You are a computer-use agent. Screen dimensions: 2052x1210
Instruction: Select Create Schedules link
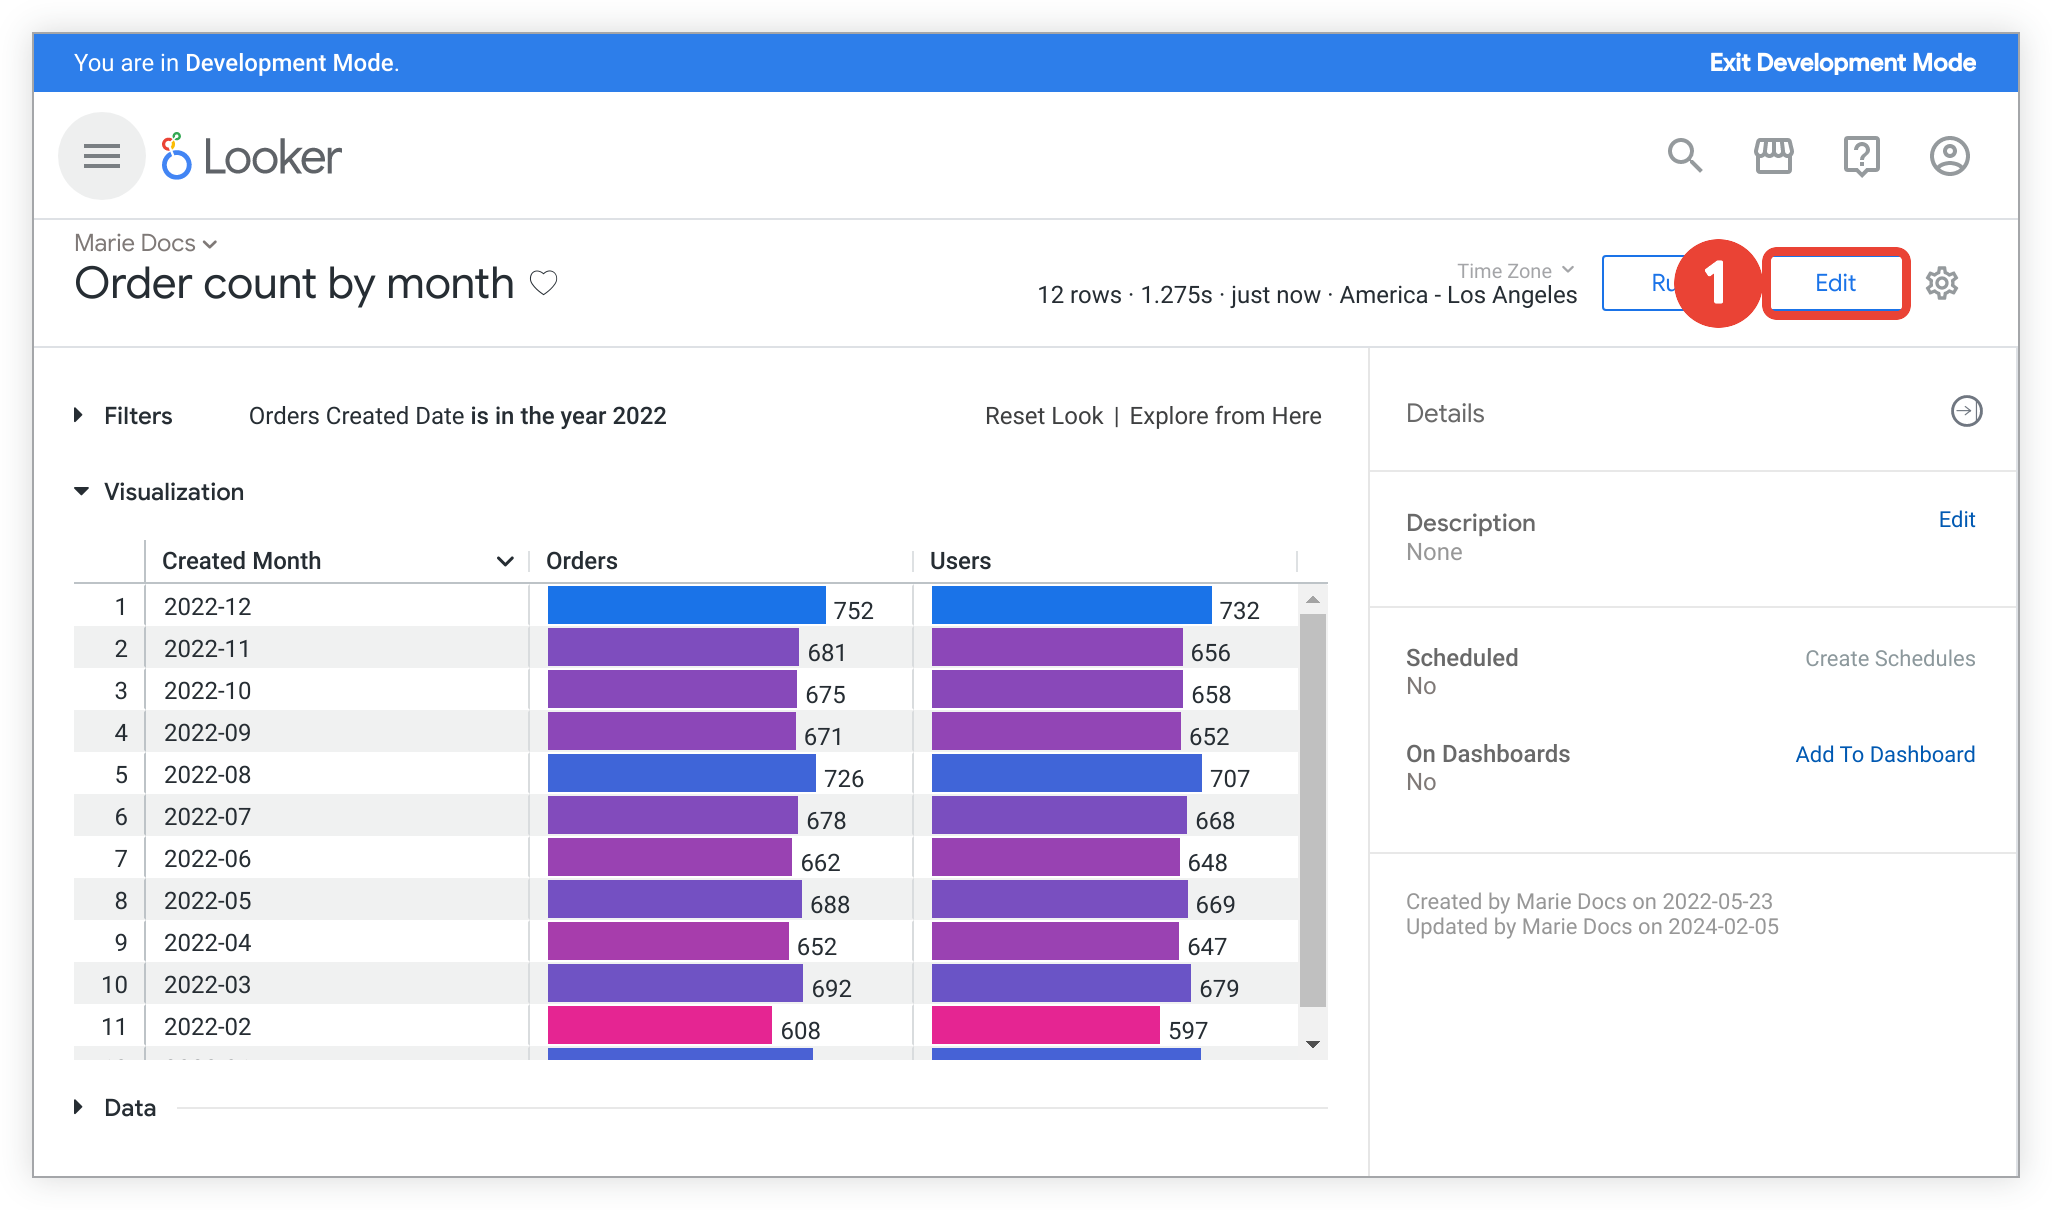pos(1889,658)
